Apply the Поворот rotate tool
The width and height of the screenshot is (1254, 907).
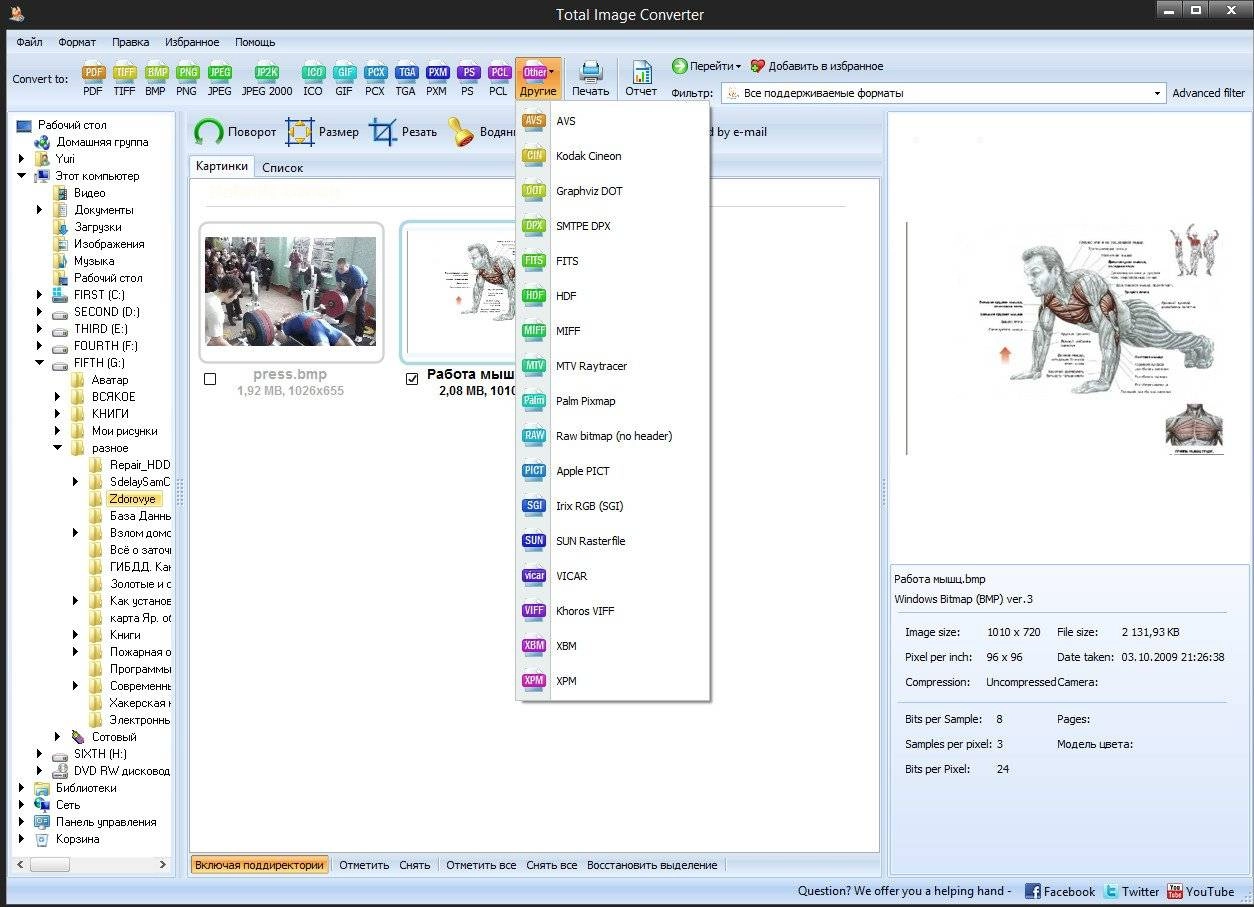[235, 132]
